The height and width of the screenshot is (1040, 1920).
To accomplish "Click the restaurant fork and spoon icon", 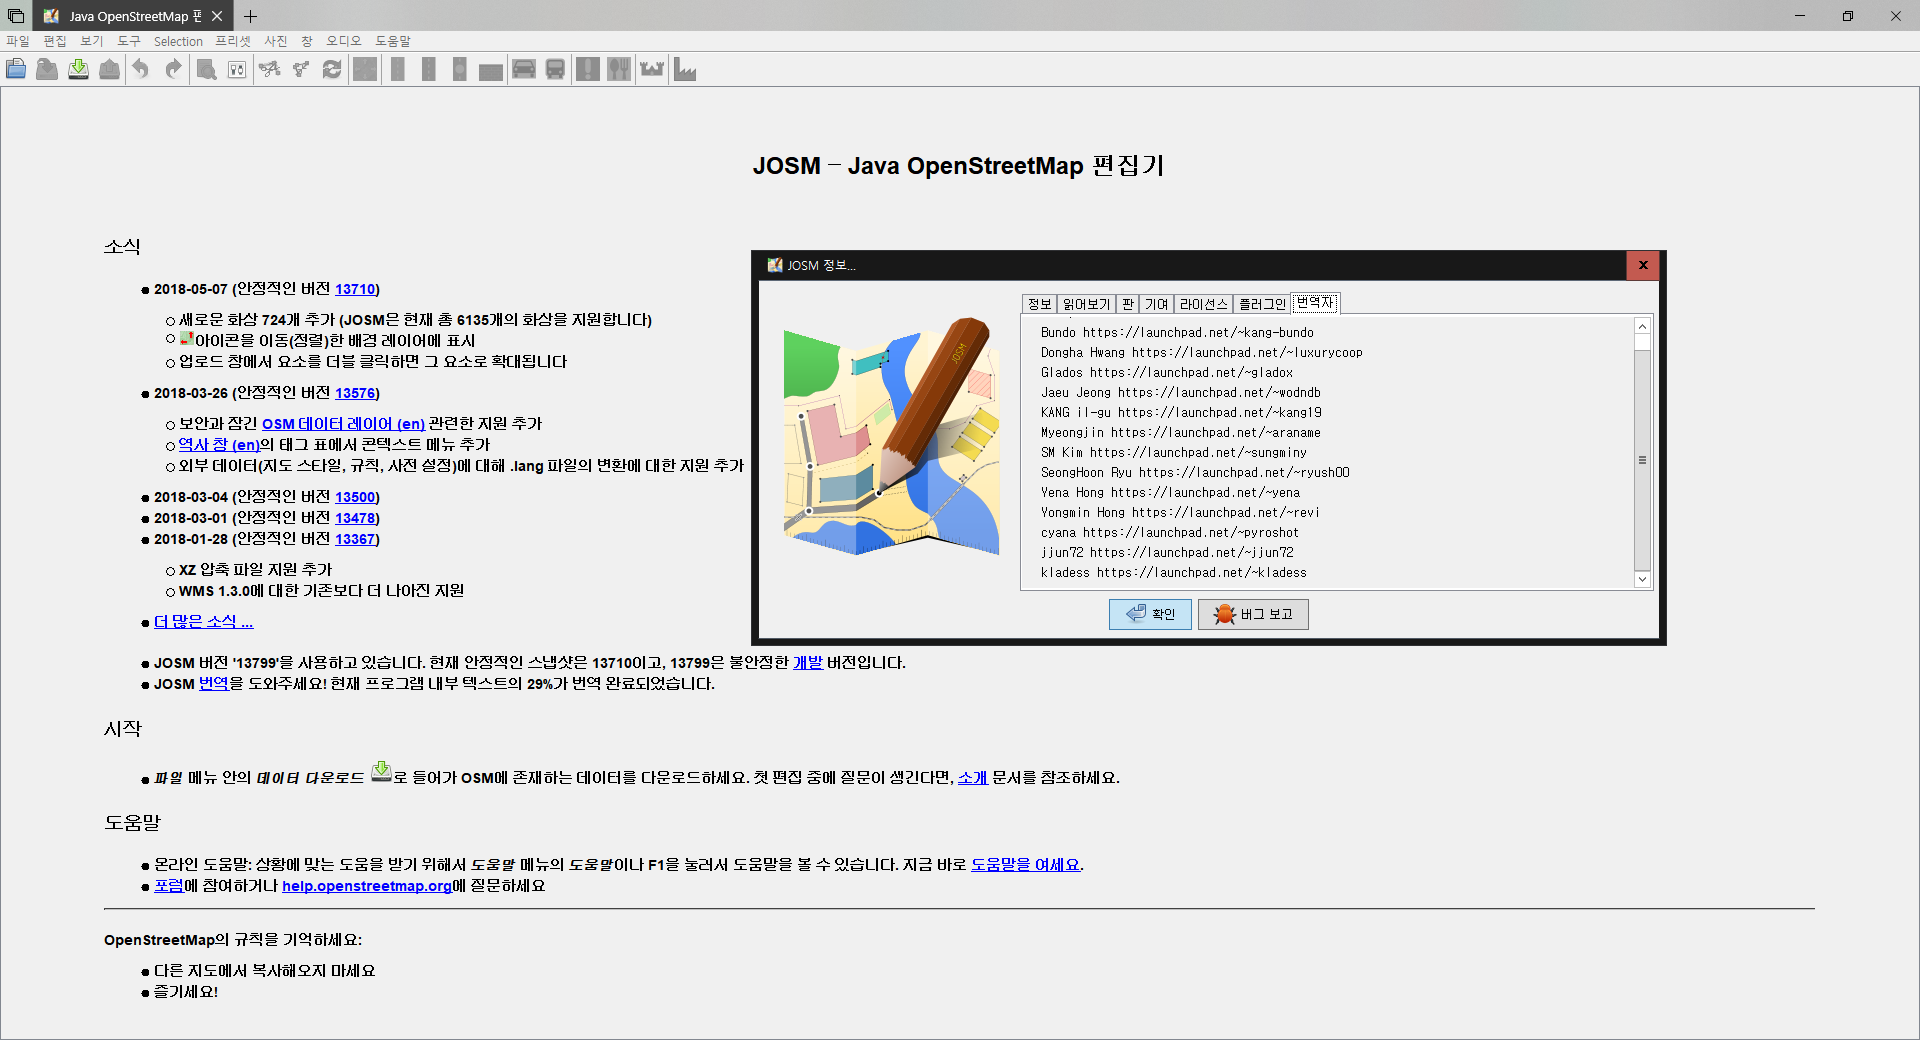I will tap(620, 69).
